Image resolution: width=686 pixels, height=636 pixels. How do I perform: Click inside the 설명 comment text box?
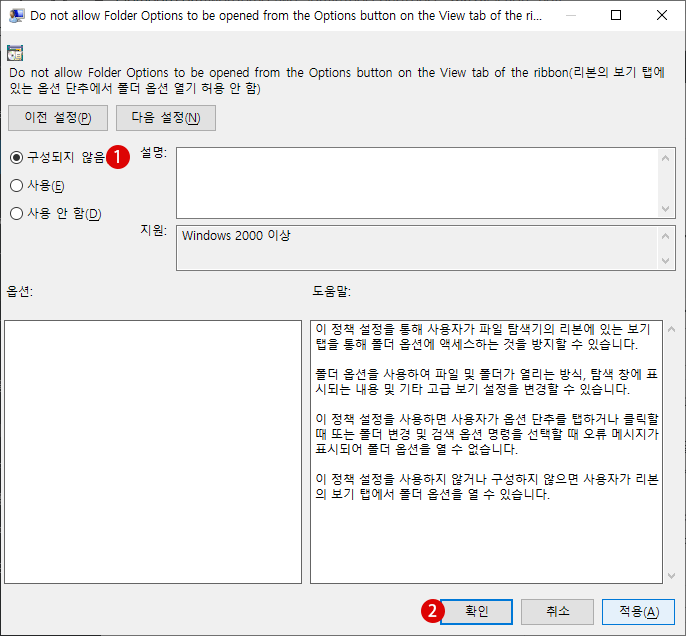point(417,183)
